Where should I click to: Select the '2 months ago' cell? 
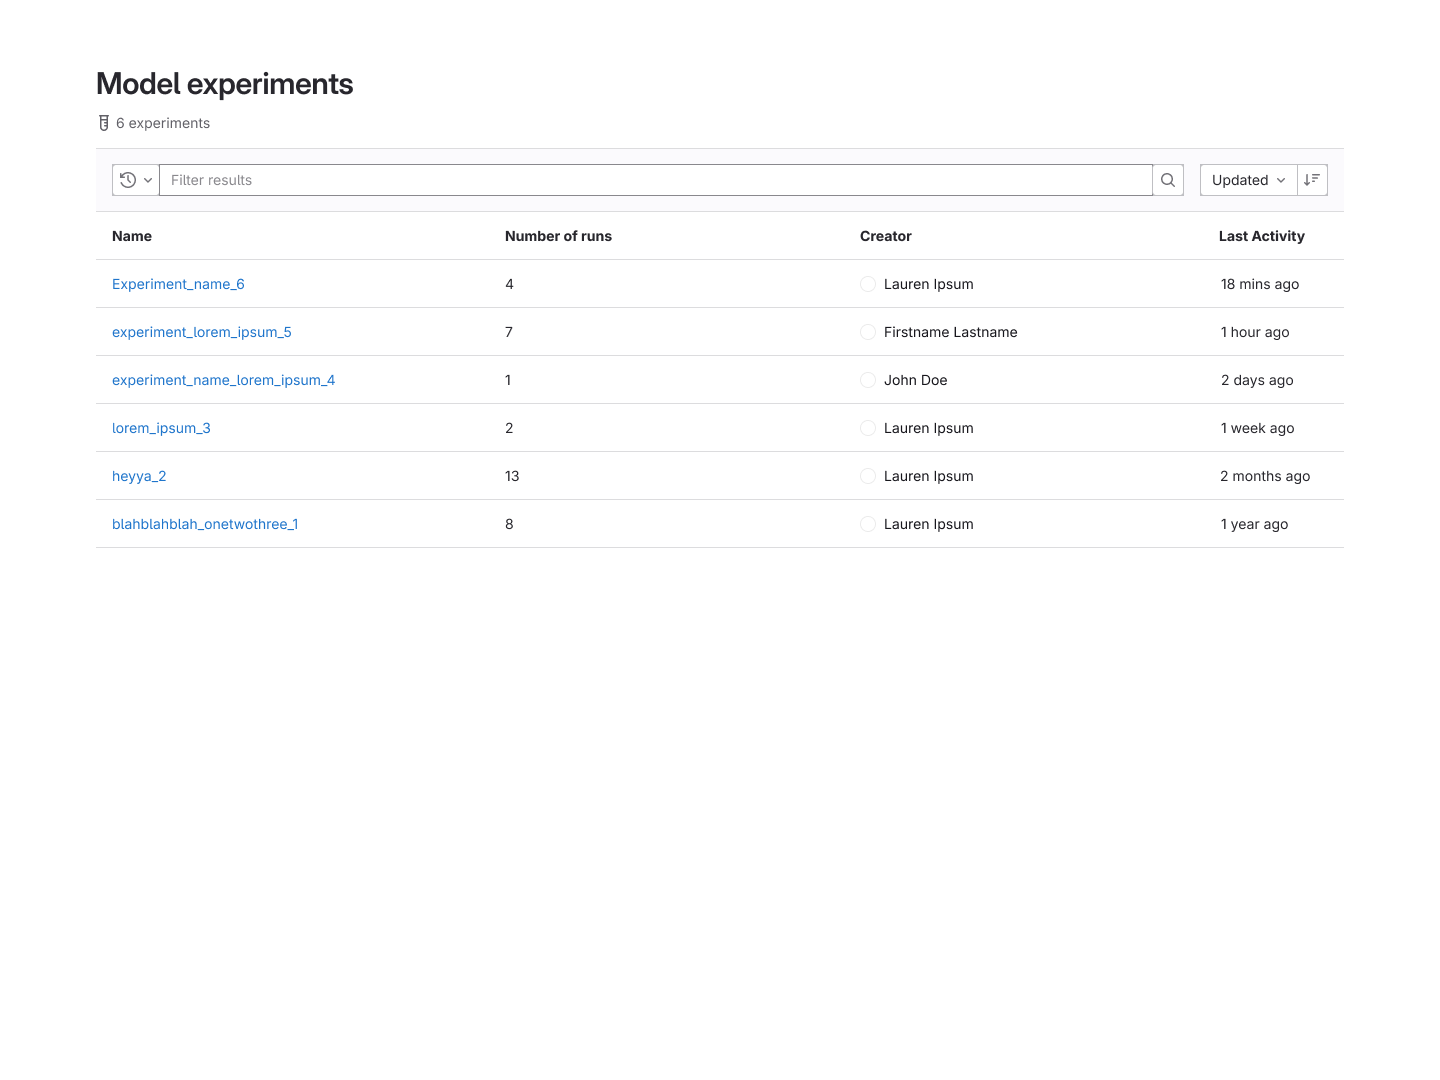coord(1265,476)
